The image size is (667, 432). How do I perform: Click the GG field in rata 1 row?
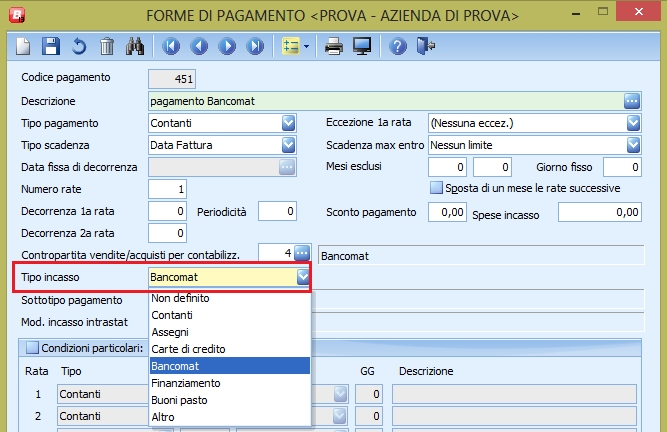368,394
